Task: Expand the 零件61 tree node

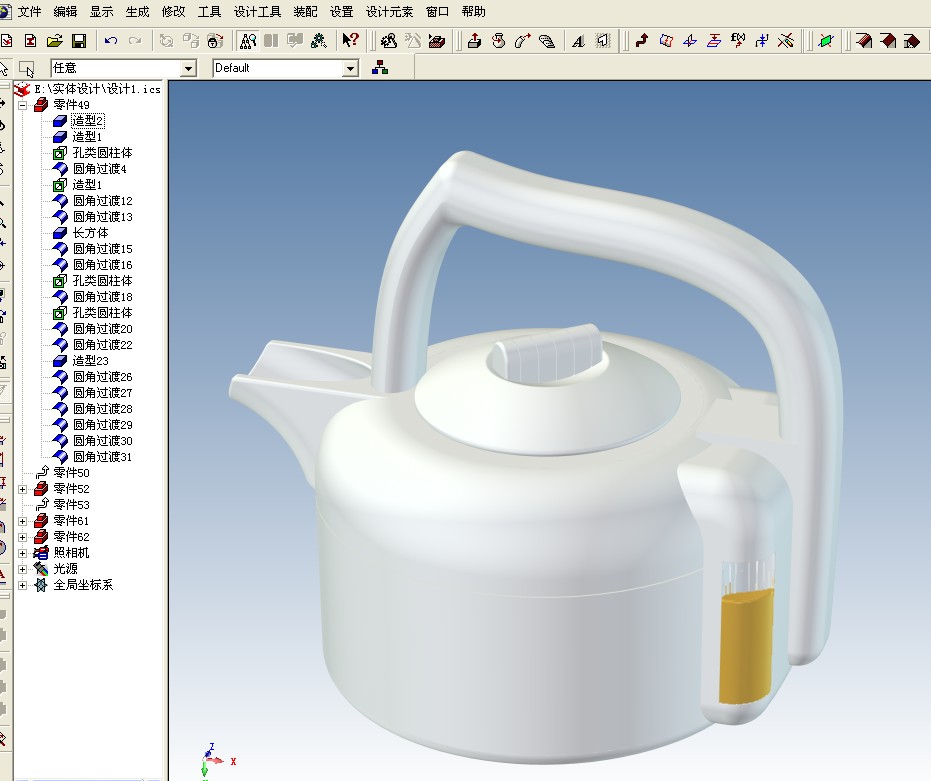Action: point(23,521)
